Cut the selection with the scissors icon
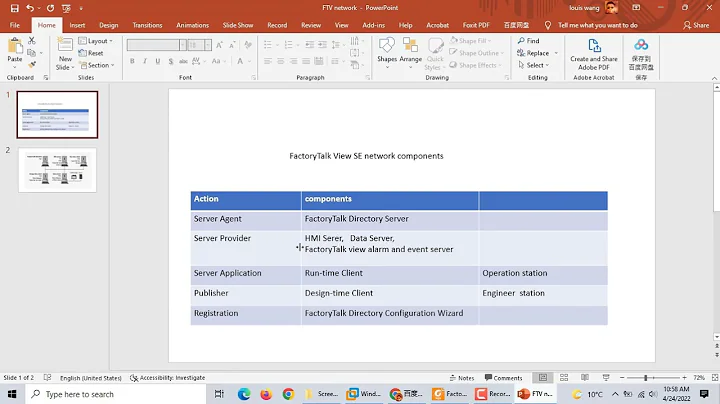The image size is (720, 404). [x=32, y=41]
